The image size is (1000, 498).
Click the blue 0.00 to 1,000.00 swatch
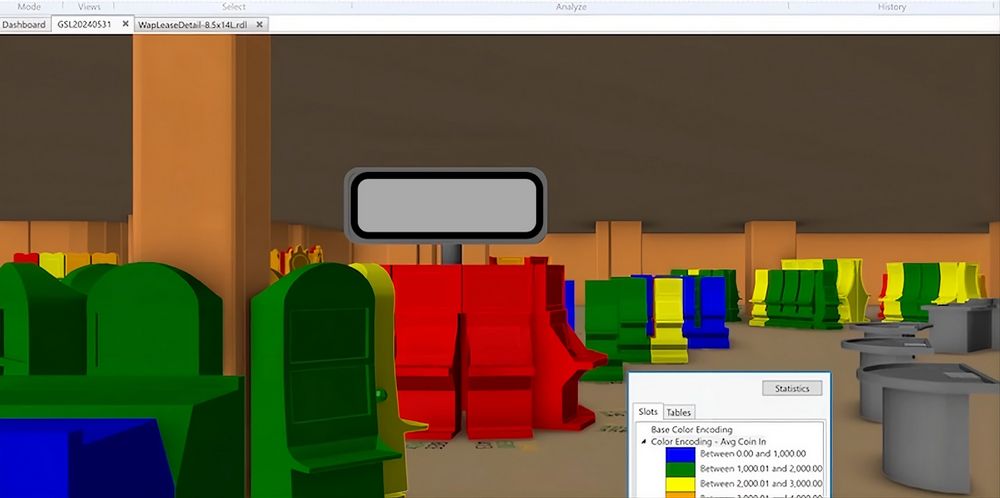[x=680, y=454]
